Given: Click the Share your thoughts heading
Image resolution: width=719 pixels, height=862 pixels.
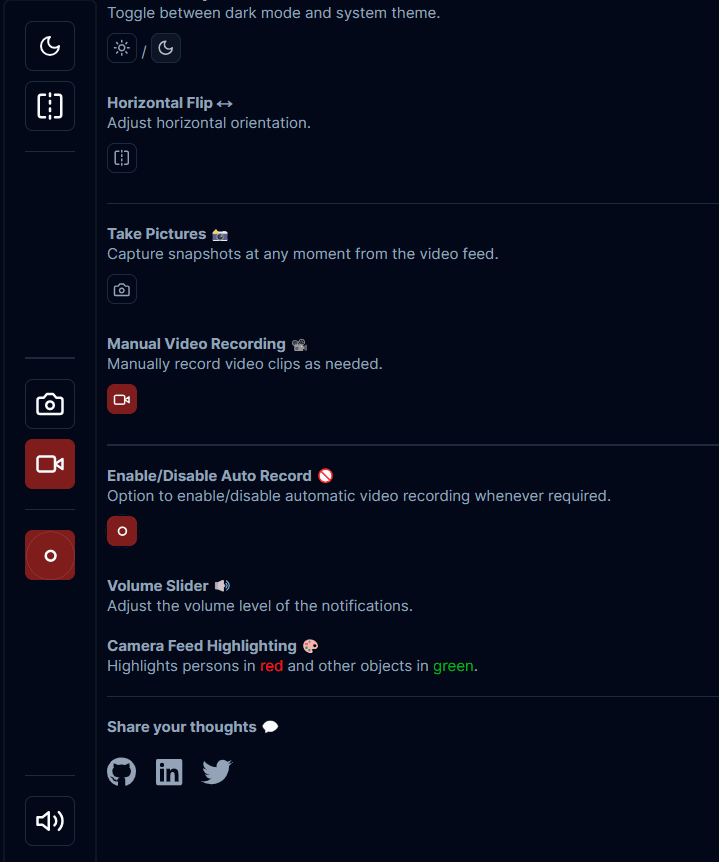Looking at the screenshot, I should [x=182, y=727].
